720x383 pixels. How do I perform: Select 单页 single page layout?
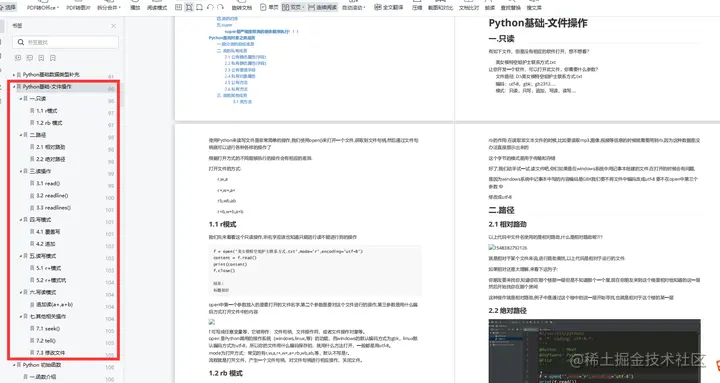tap(269, 7)
